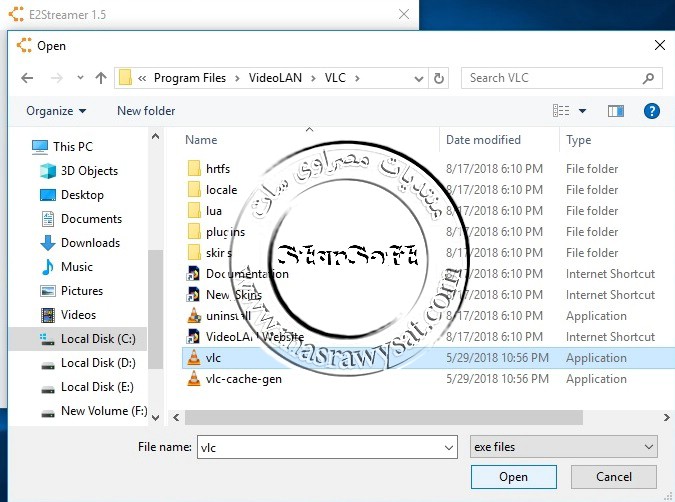
Task: Click the locale folder icon
Action: click(x=194, y=189)
